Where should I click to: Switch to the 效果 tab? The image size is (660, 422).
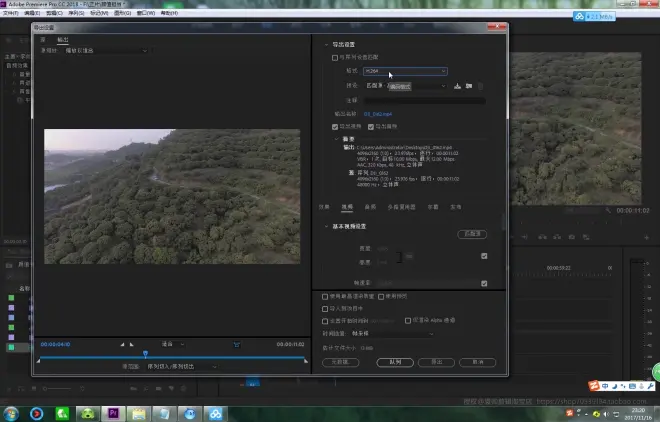(324, 207)
